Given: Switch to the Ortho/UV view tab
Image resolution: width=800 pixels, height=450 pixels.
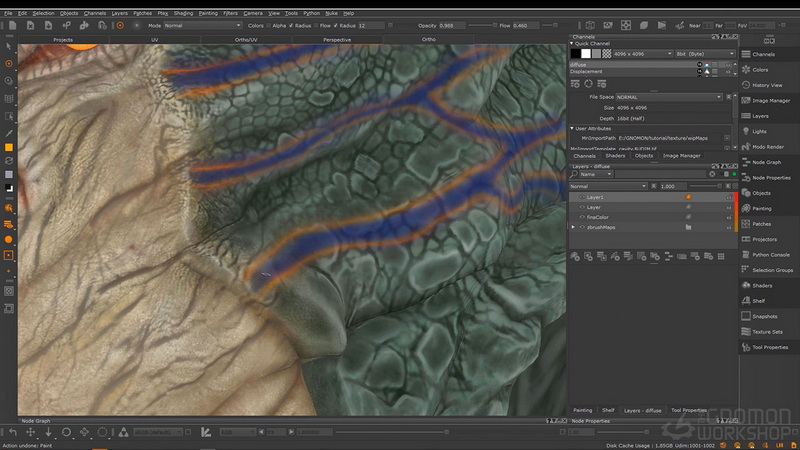Looking at the screenshot, I should [x=246, y=39].
